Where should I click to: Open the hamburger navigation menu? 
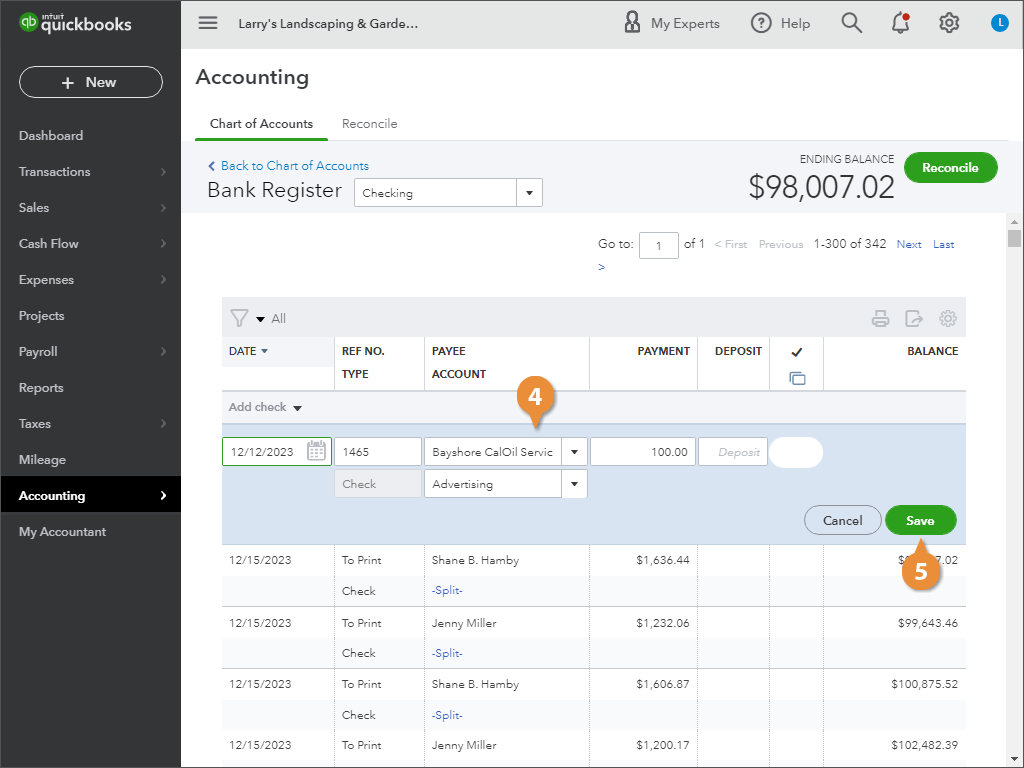[x=208, y=23]
